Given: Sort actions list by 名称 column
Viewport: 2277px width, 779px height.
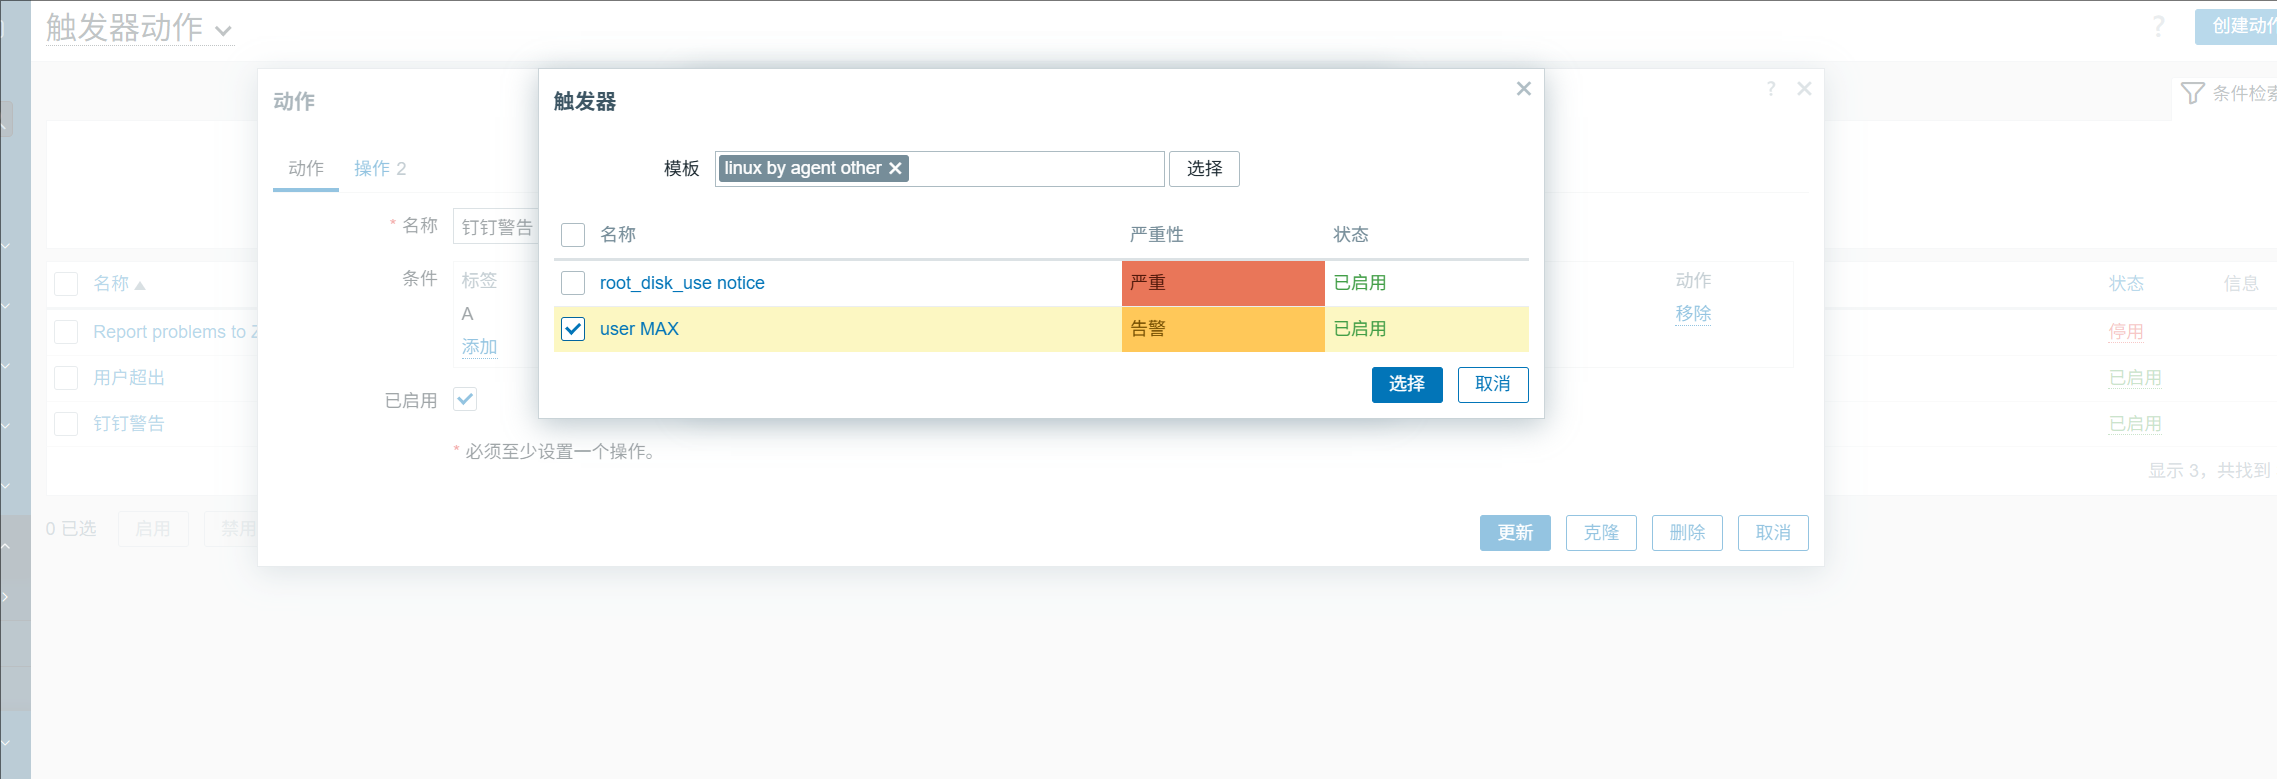Looking at the screenshot, I should pyautogui.click(x=119, y=284).
